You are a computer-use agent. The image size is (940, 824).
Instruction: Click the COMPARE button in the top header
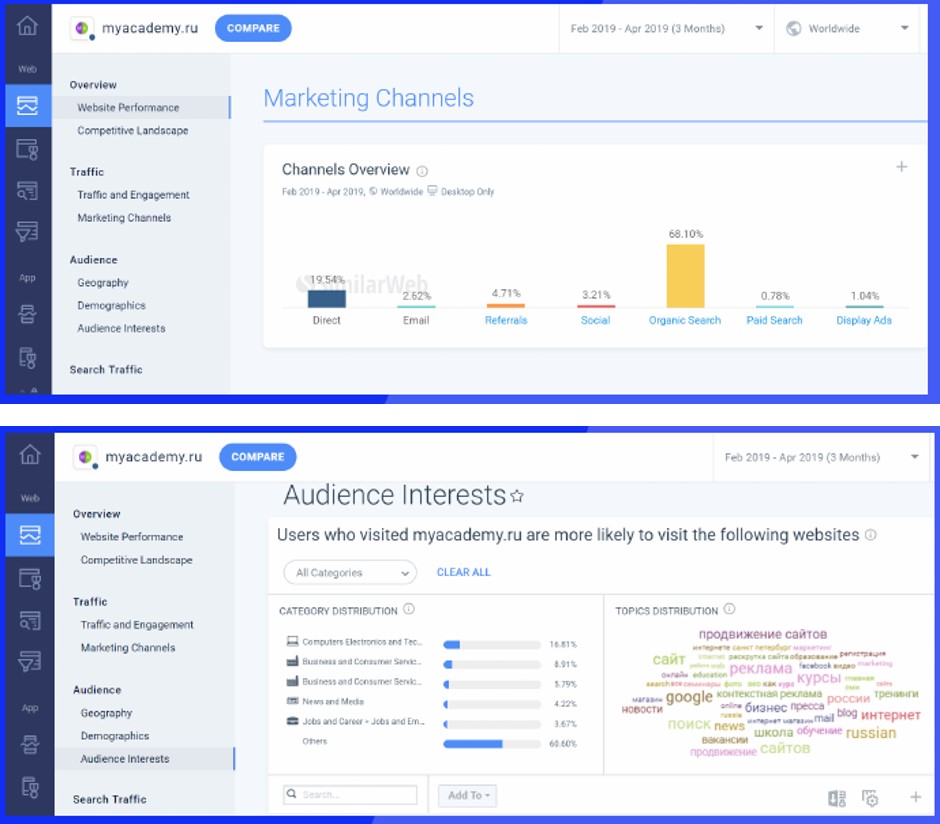coord(253,28)
